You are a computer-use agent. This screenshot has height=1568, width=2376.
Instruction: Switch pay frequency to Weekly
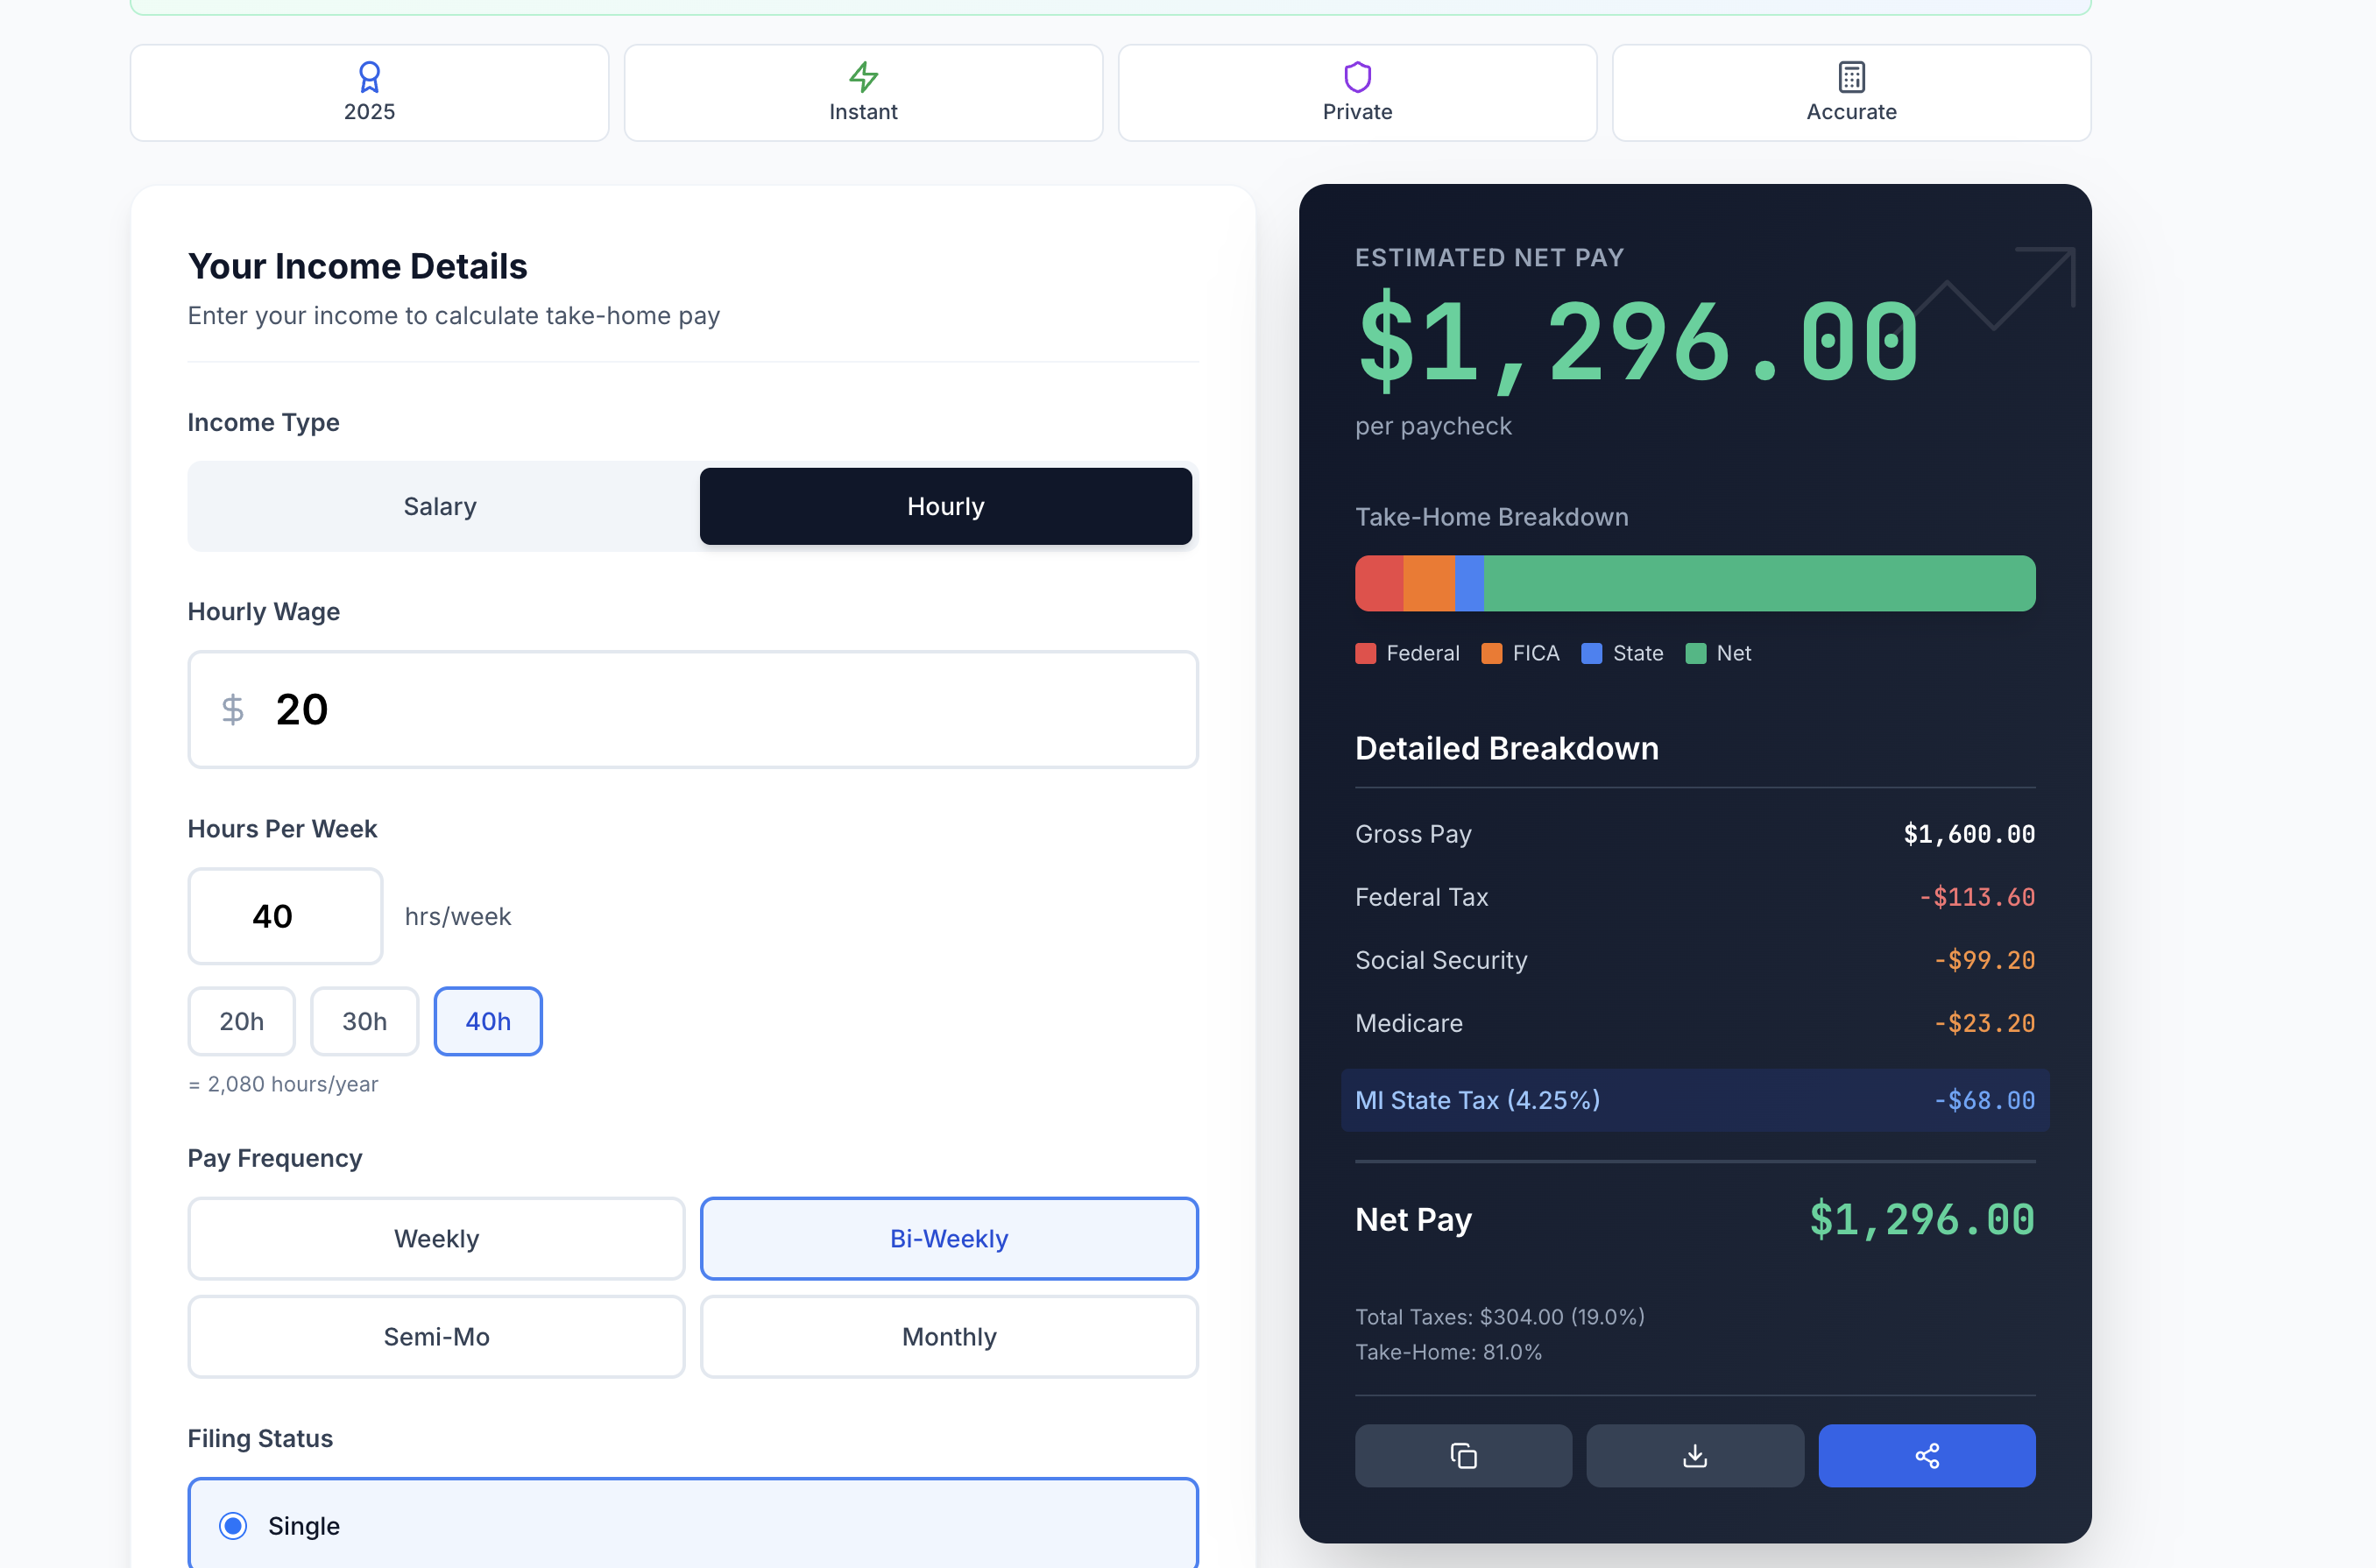[x=437, y=1238]
